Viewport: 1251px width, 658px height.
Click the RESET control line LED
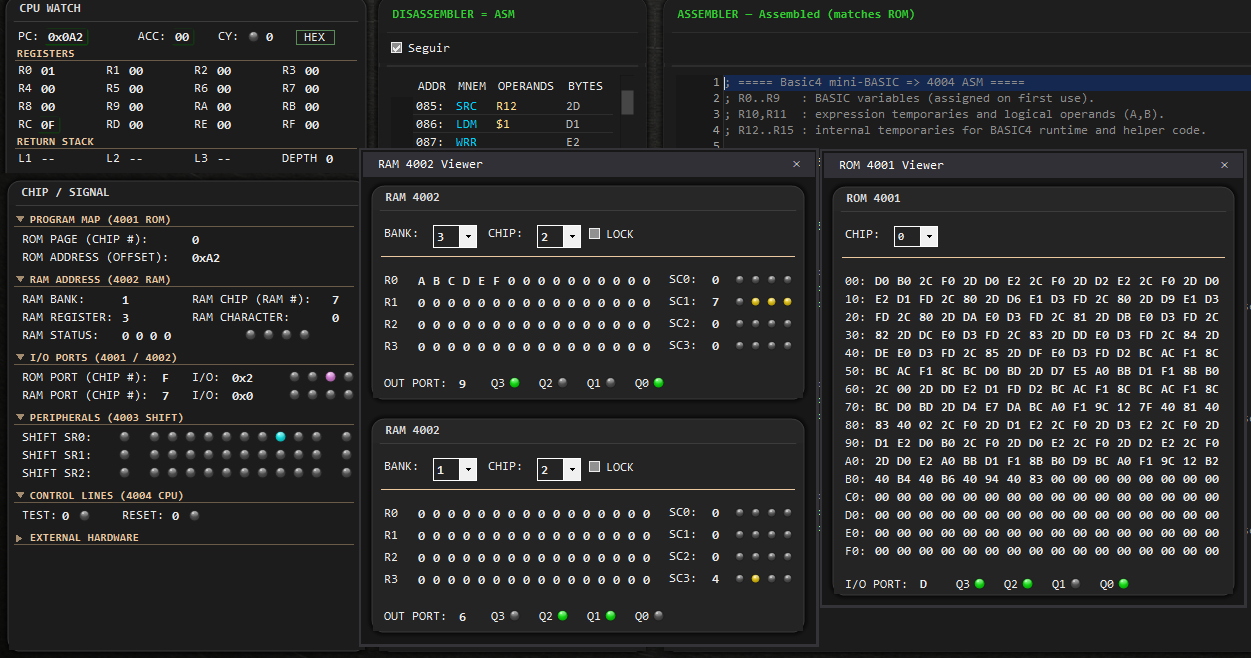194,516
